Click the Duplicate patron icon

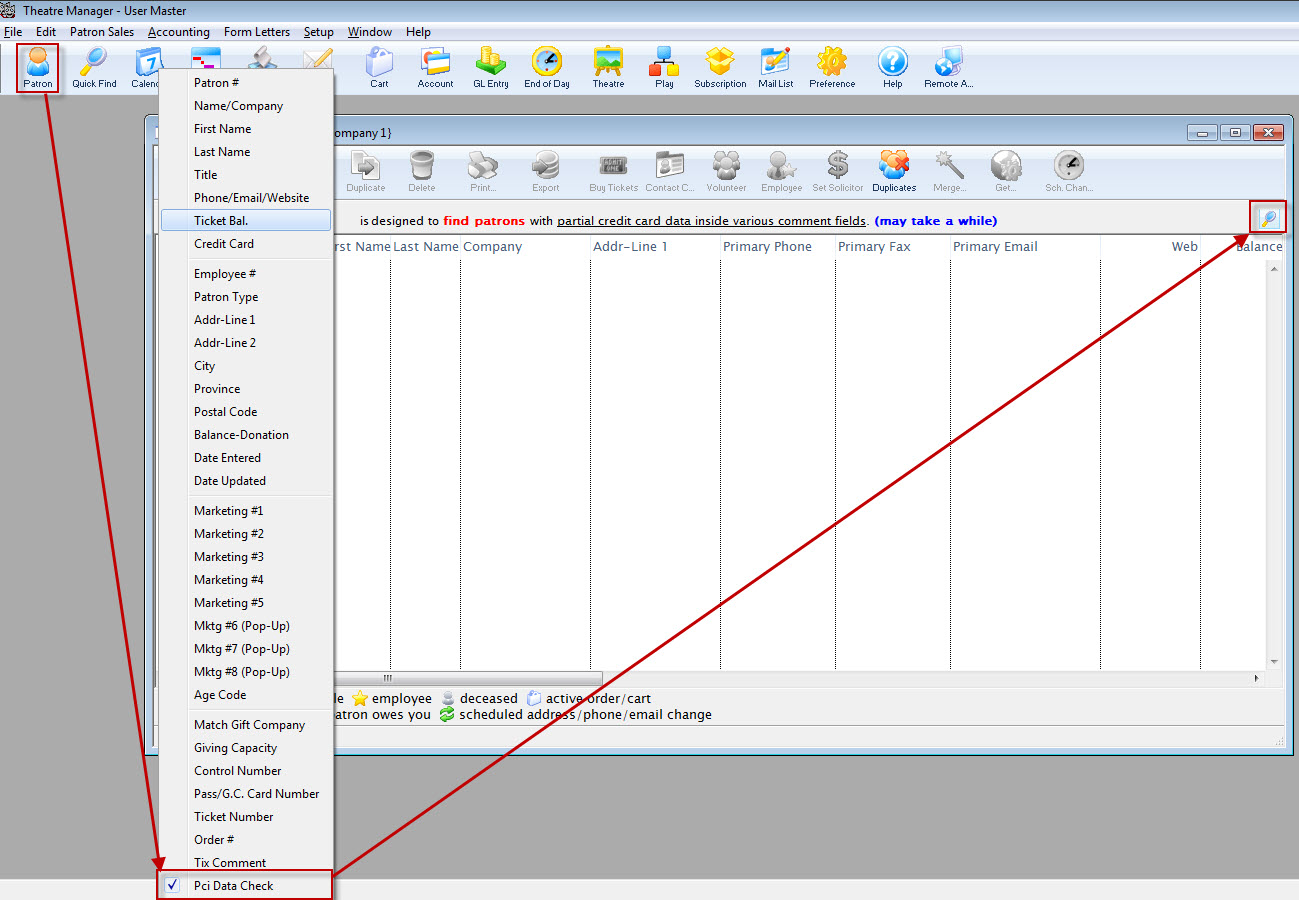366,172
